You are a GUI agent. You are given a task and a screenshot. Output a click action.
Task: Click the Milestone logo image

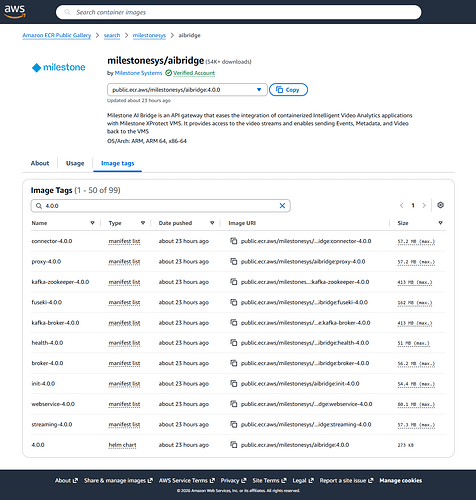pyautogui.click(x=59, y=67)
